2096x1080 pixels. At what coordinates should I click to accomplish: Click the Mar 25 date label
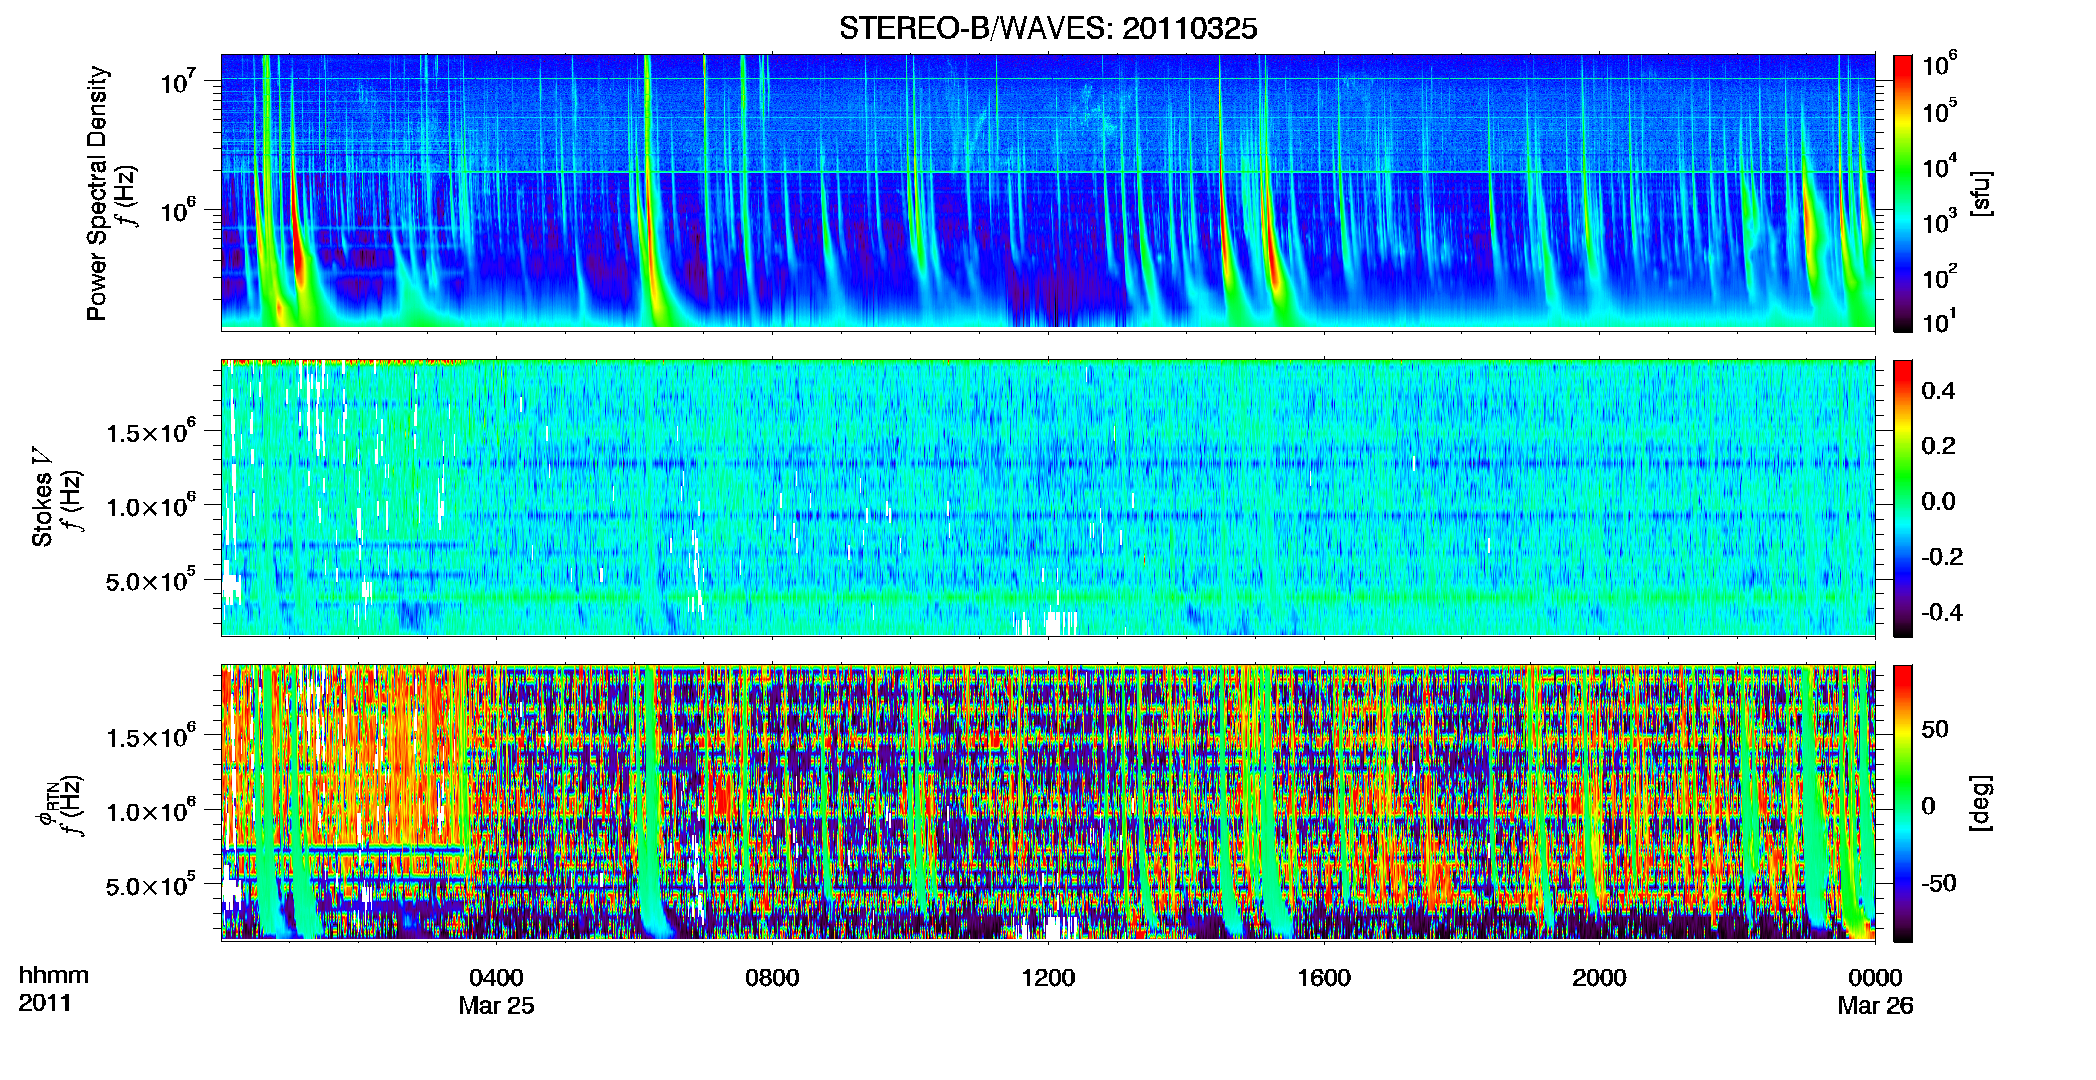pos(496,1006)
